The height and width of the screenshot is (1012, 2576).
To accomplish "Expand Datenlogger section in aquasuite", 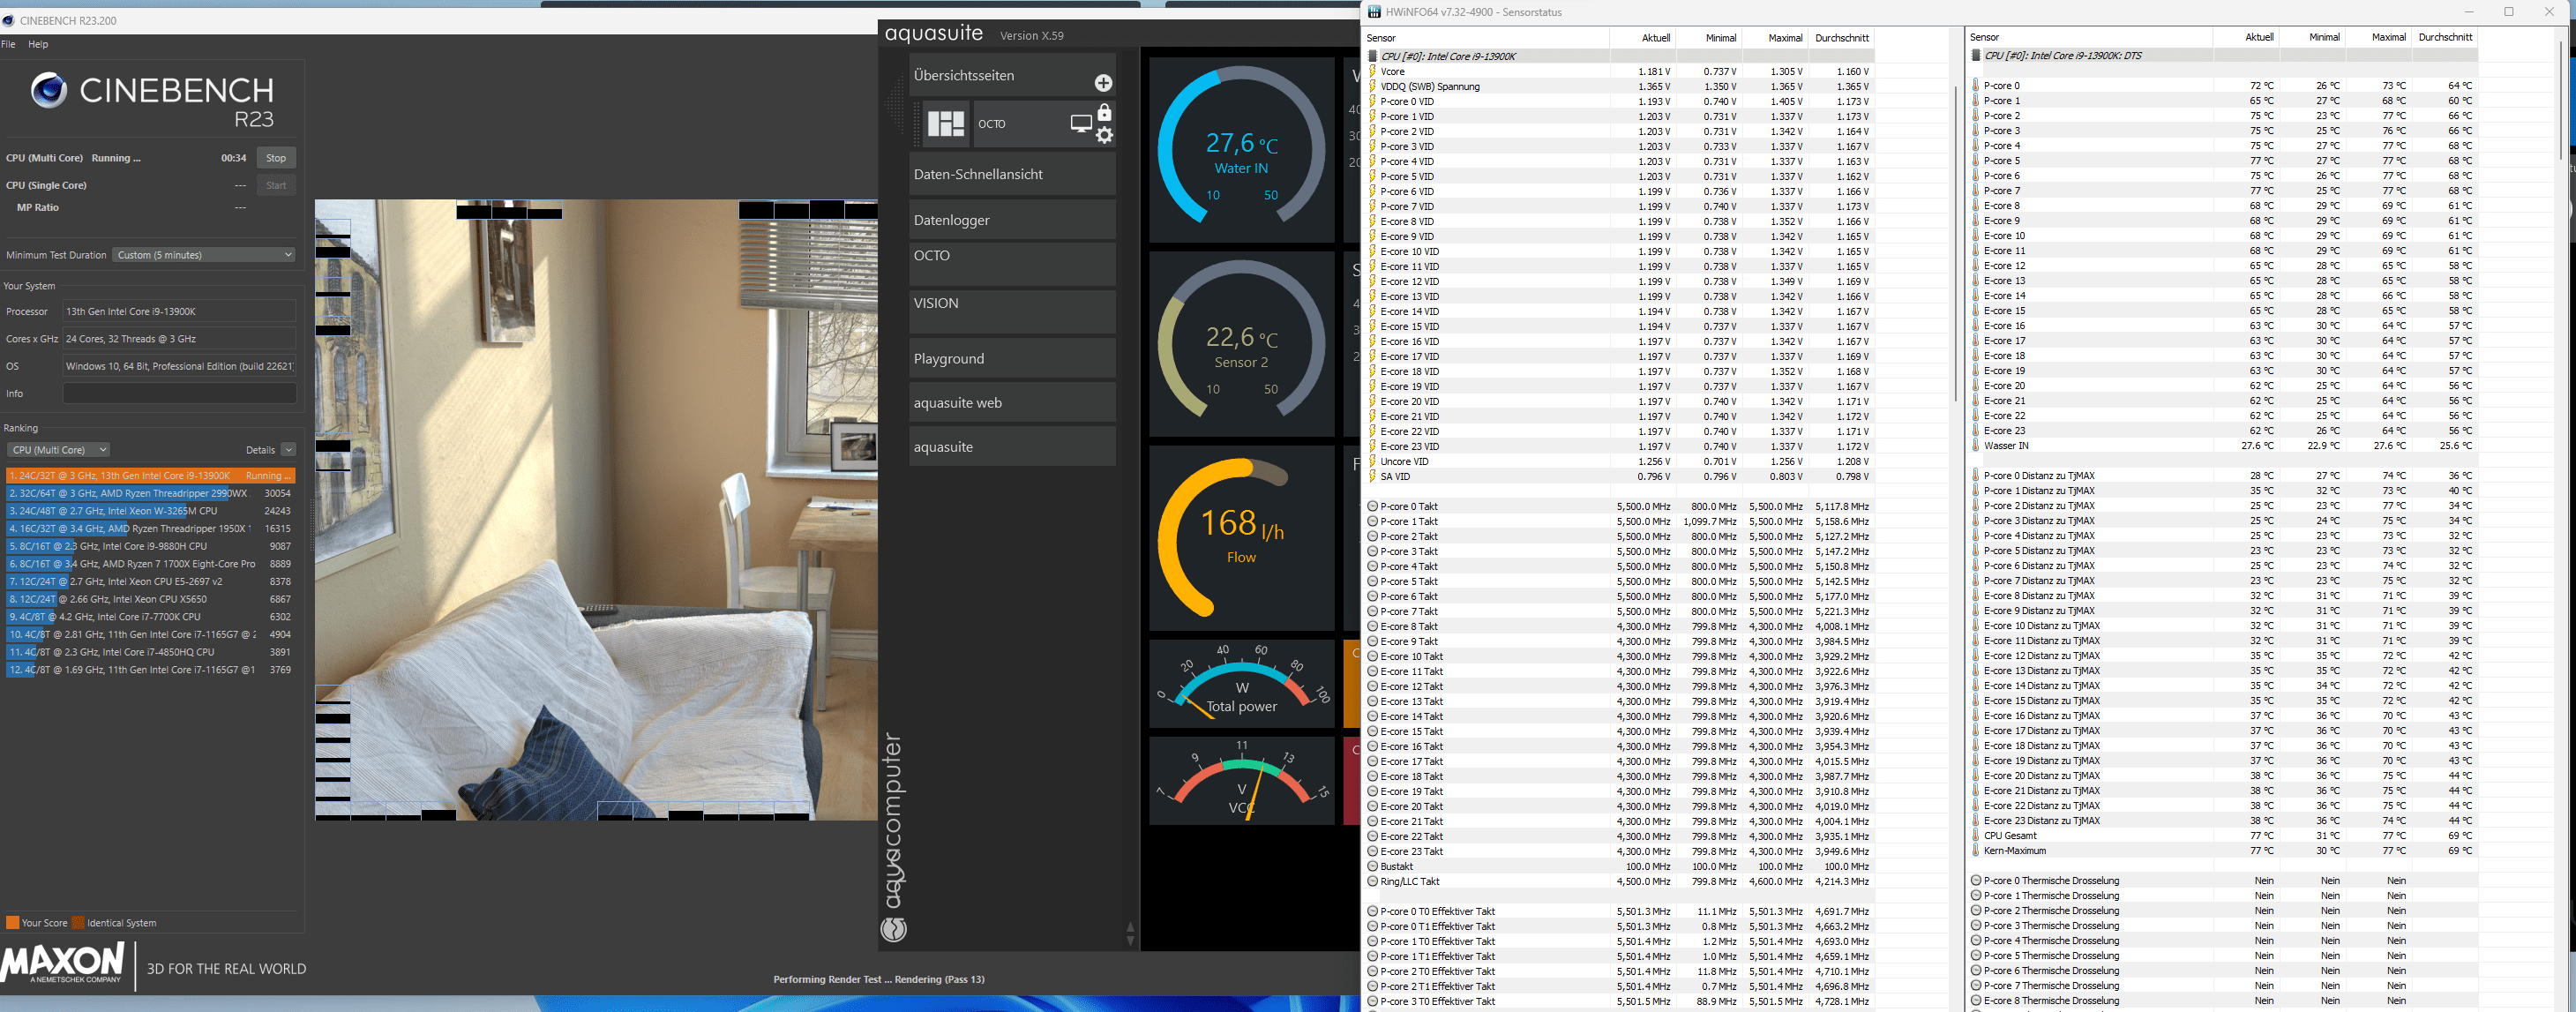I will click(1012, 220).
